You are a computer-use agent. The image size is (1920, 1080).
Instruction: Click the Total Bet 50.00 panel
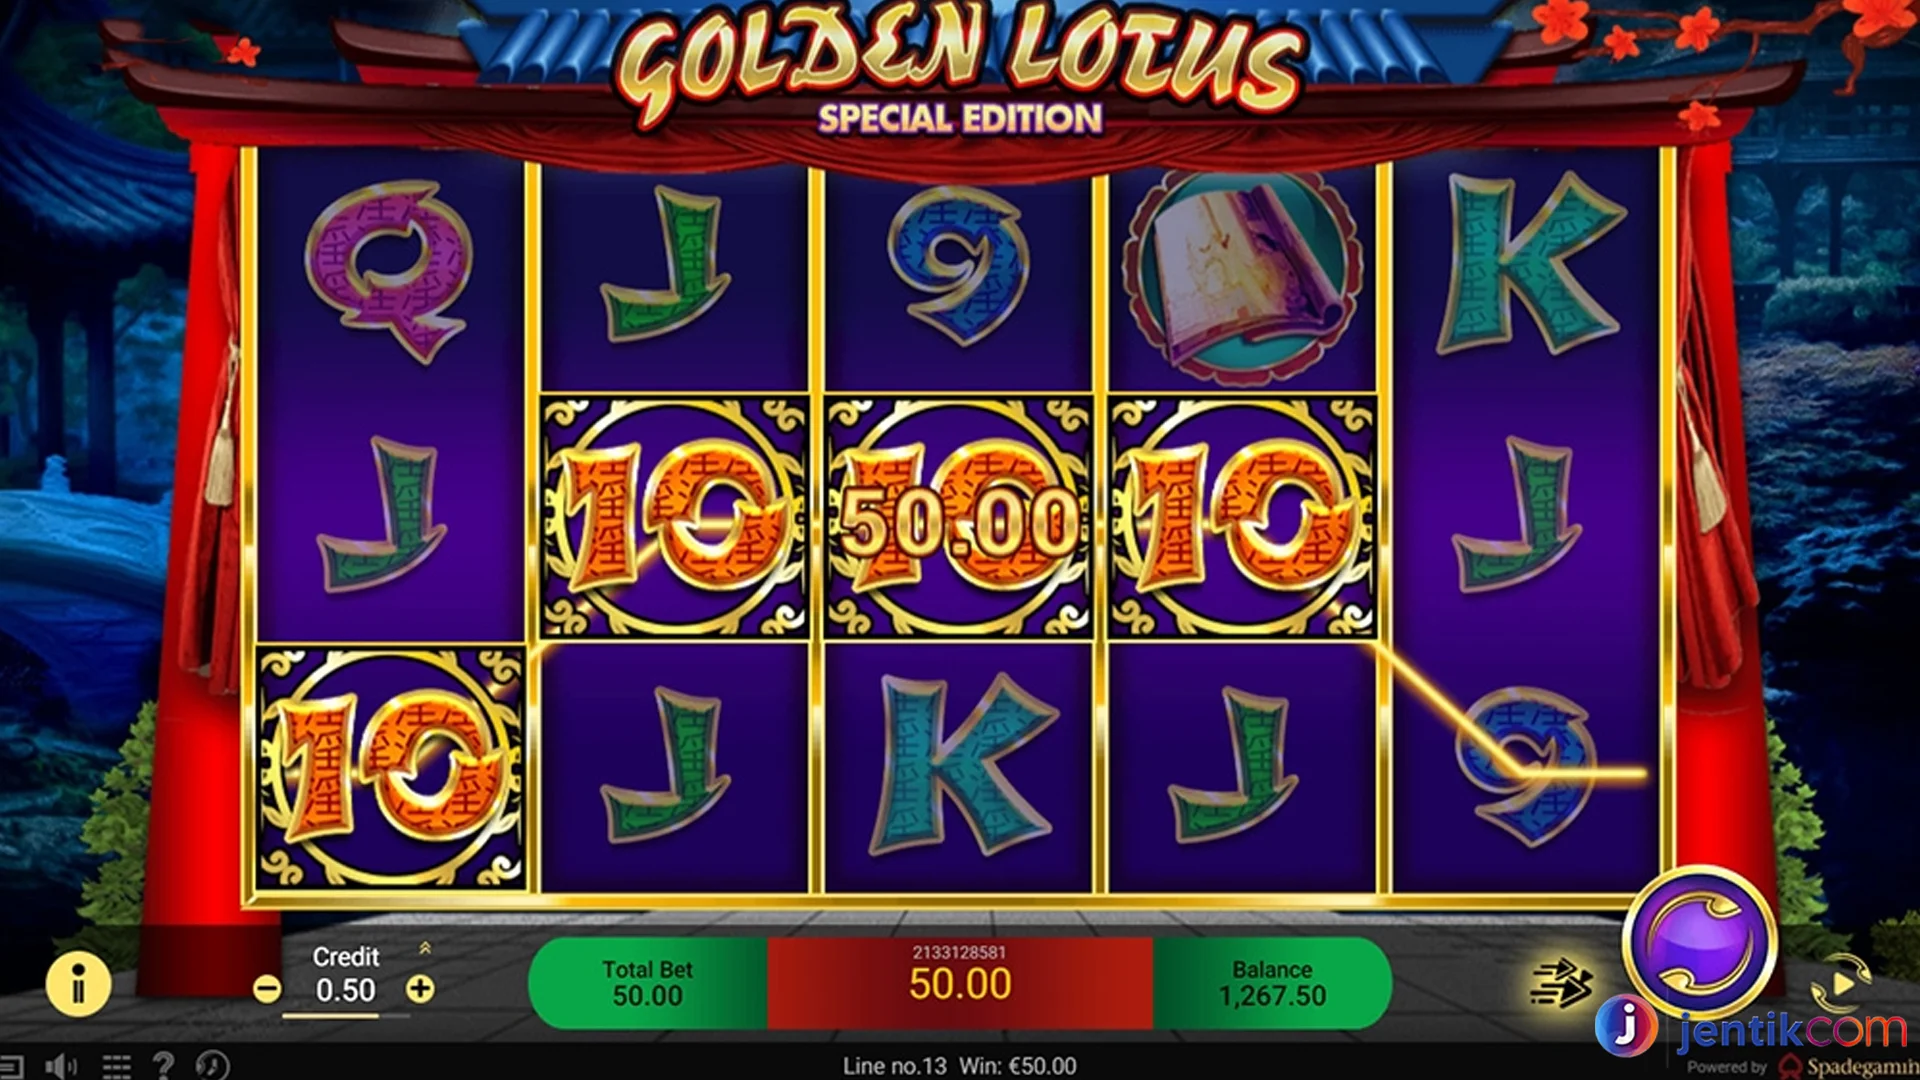647,983
